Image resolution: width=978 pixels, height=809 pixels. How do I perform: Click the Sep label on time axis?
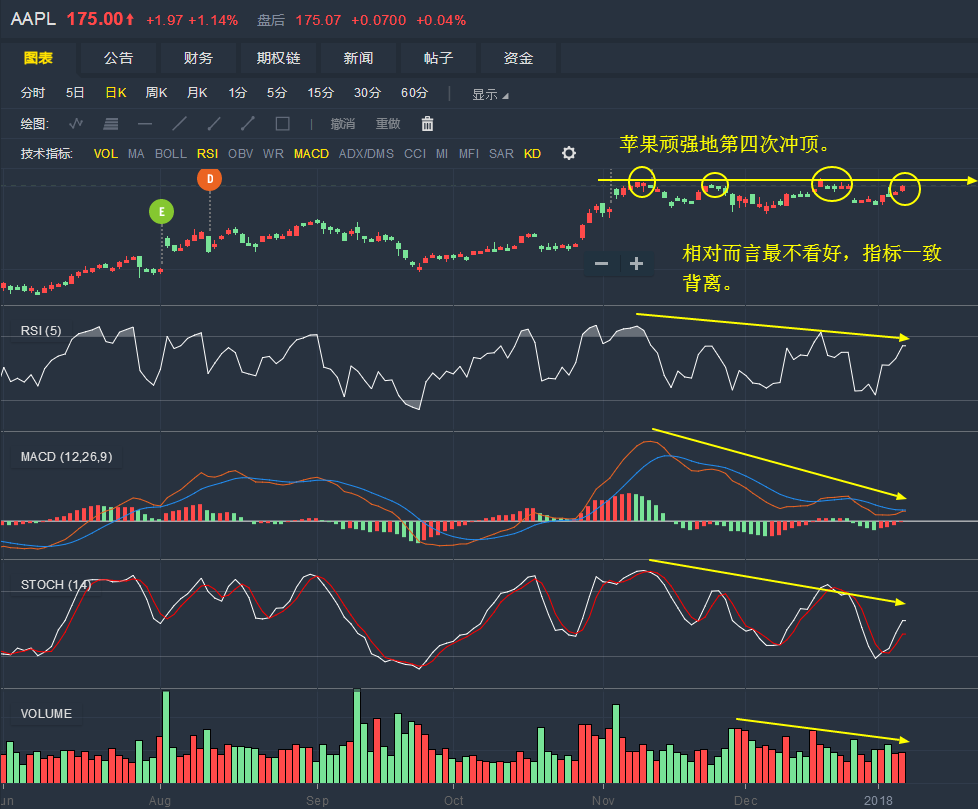pyautogui.click(x=317, y=800)
